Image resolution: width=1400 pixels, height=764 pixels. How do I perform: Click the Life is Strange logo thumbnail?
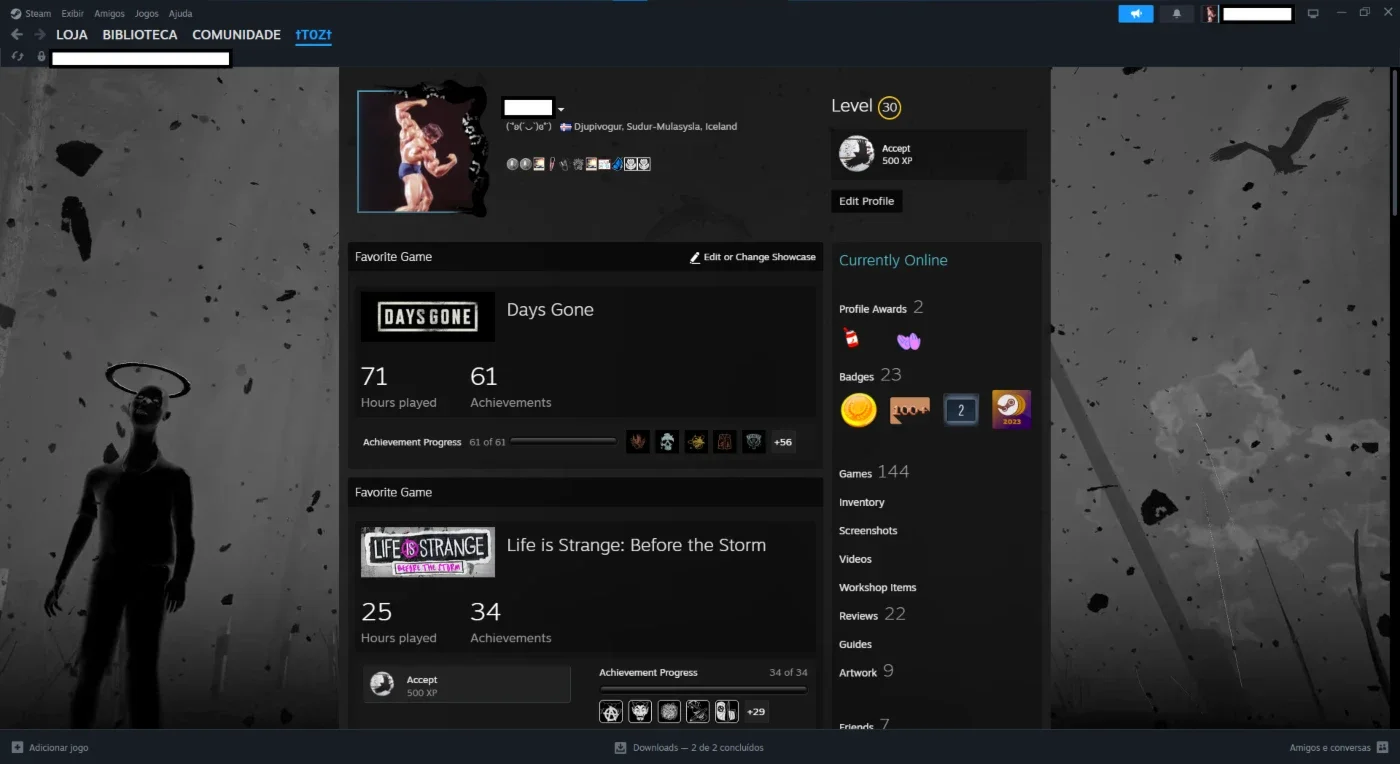pyautogui.click(x=428, y=552)
